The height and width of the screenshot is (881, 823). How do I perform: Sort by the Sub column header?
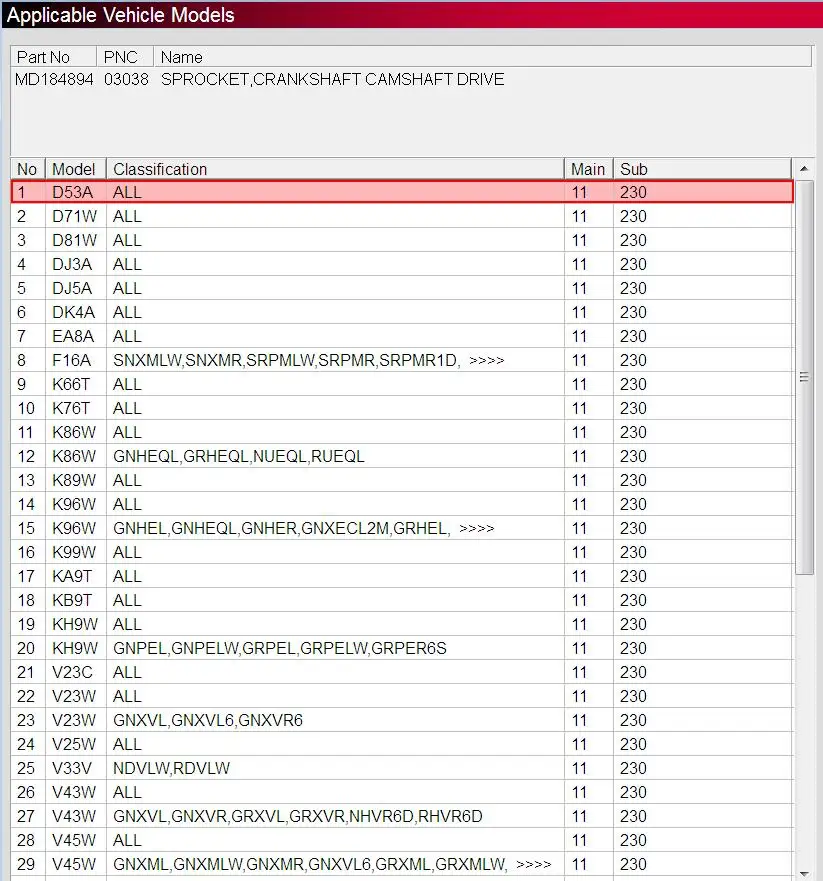[702, 169]
